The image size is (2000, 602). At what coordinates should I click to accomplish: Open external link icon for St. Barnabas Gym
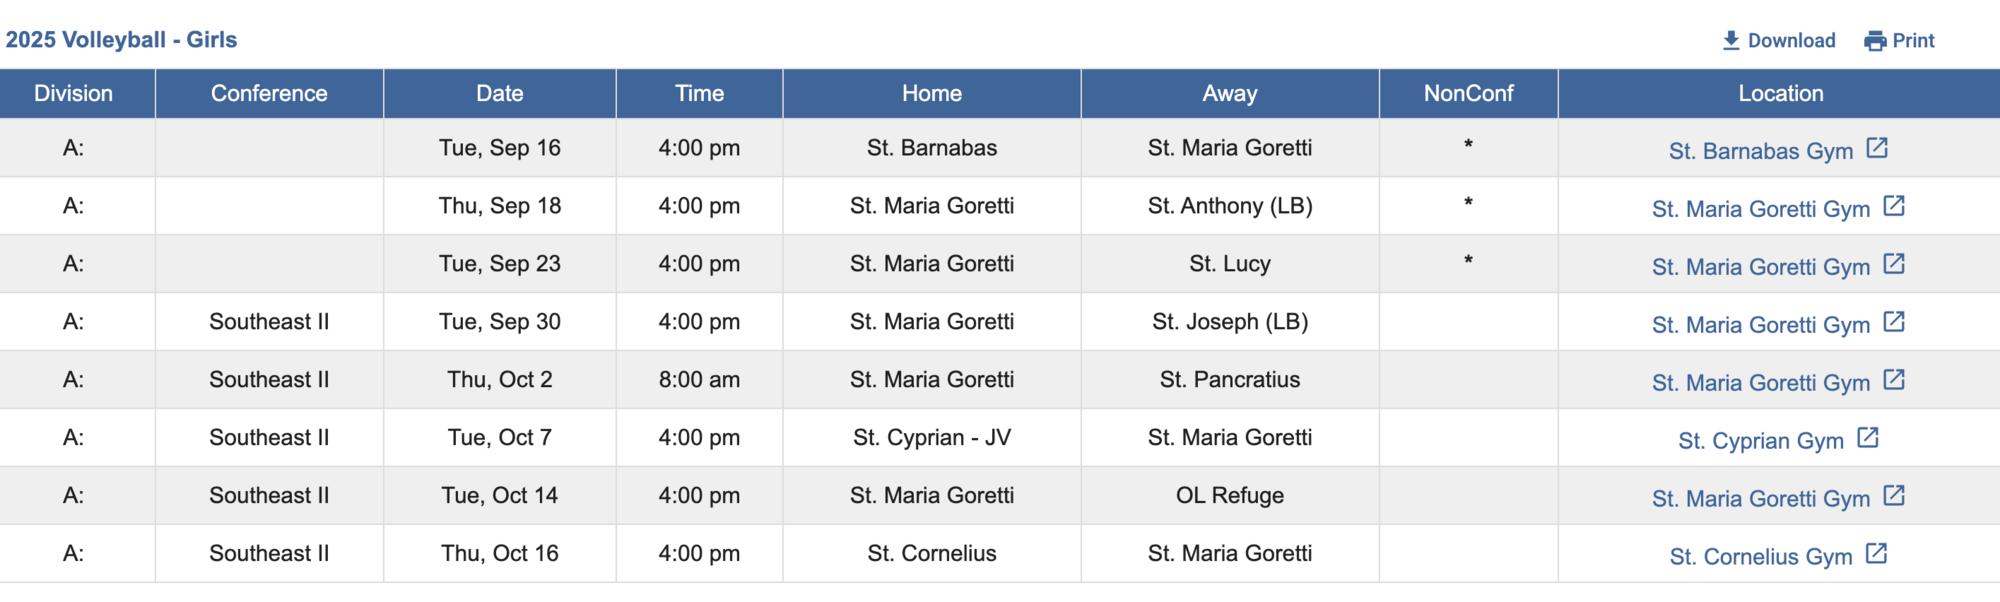(x=1877, y=148)
